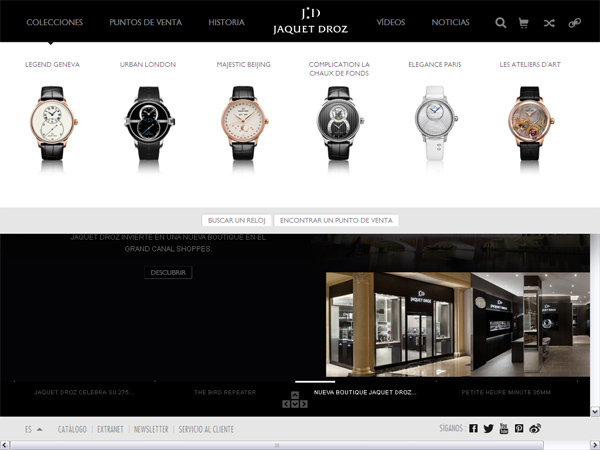Expand the ES language selector
This screenshot has width=600, height=450.
34,429
